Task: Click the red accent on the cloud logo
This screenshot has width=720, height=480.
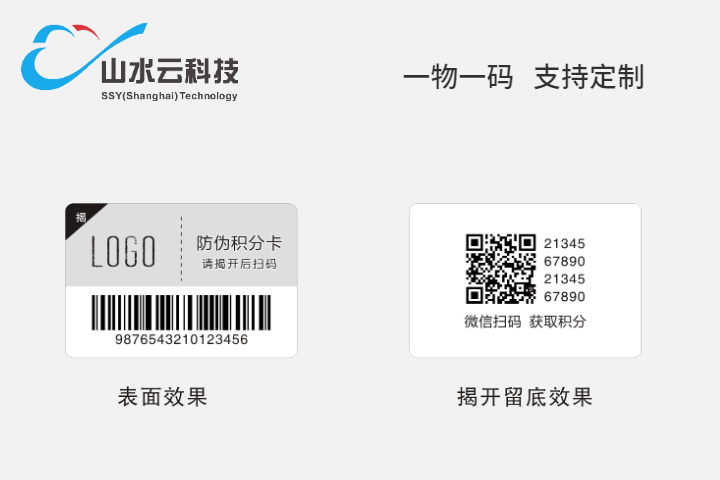Action: click(x=86, y=30)
